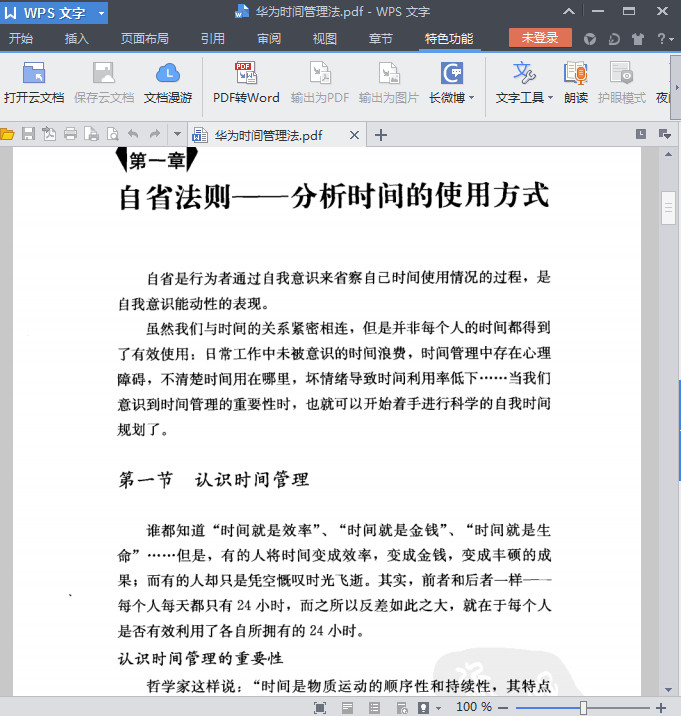681x716 pixels.
Task: Click the 长微博 icon
Action: click(452, 73)
